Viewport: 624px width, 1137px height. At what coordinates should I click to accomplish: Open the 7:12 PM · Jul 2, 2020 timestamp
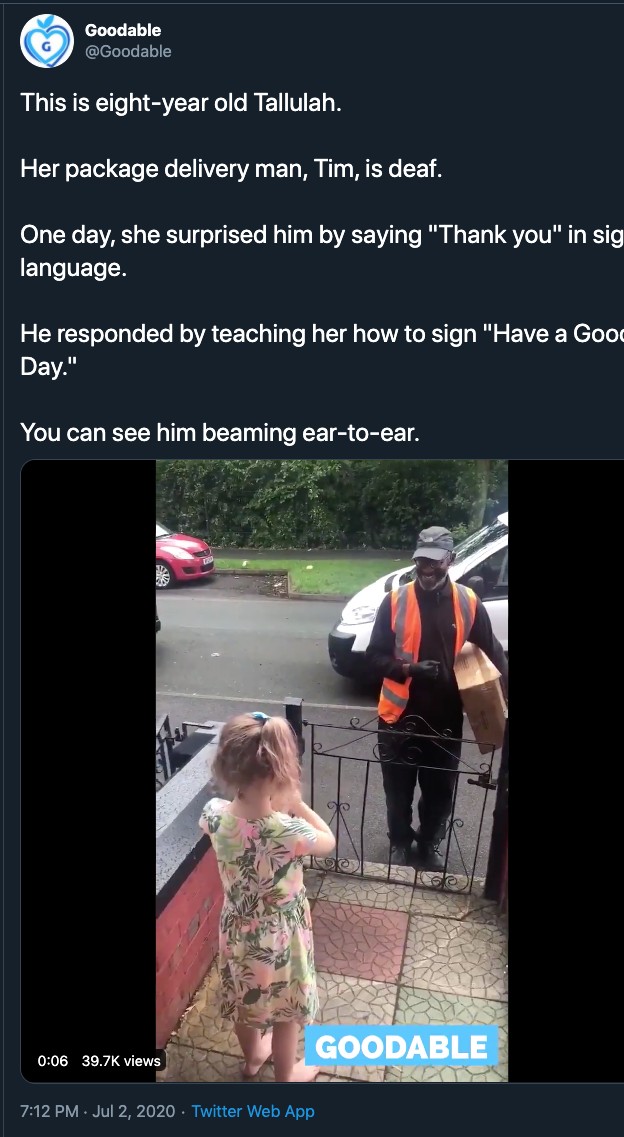pos(98,1111)
